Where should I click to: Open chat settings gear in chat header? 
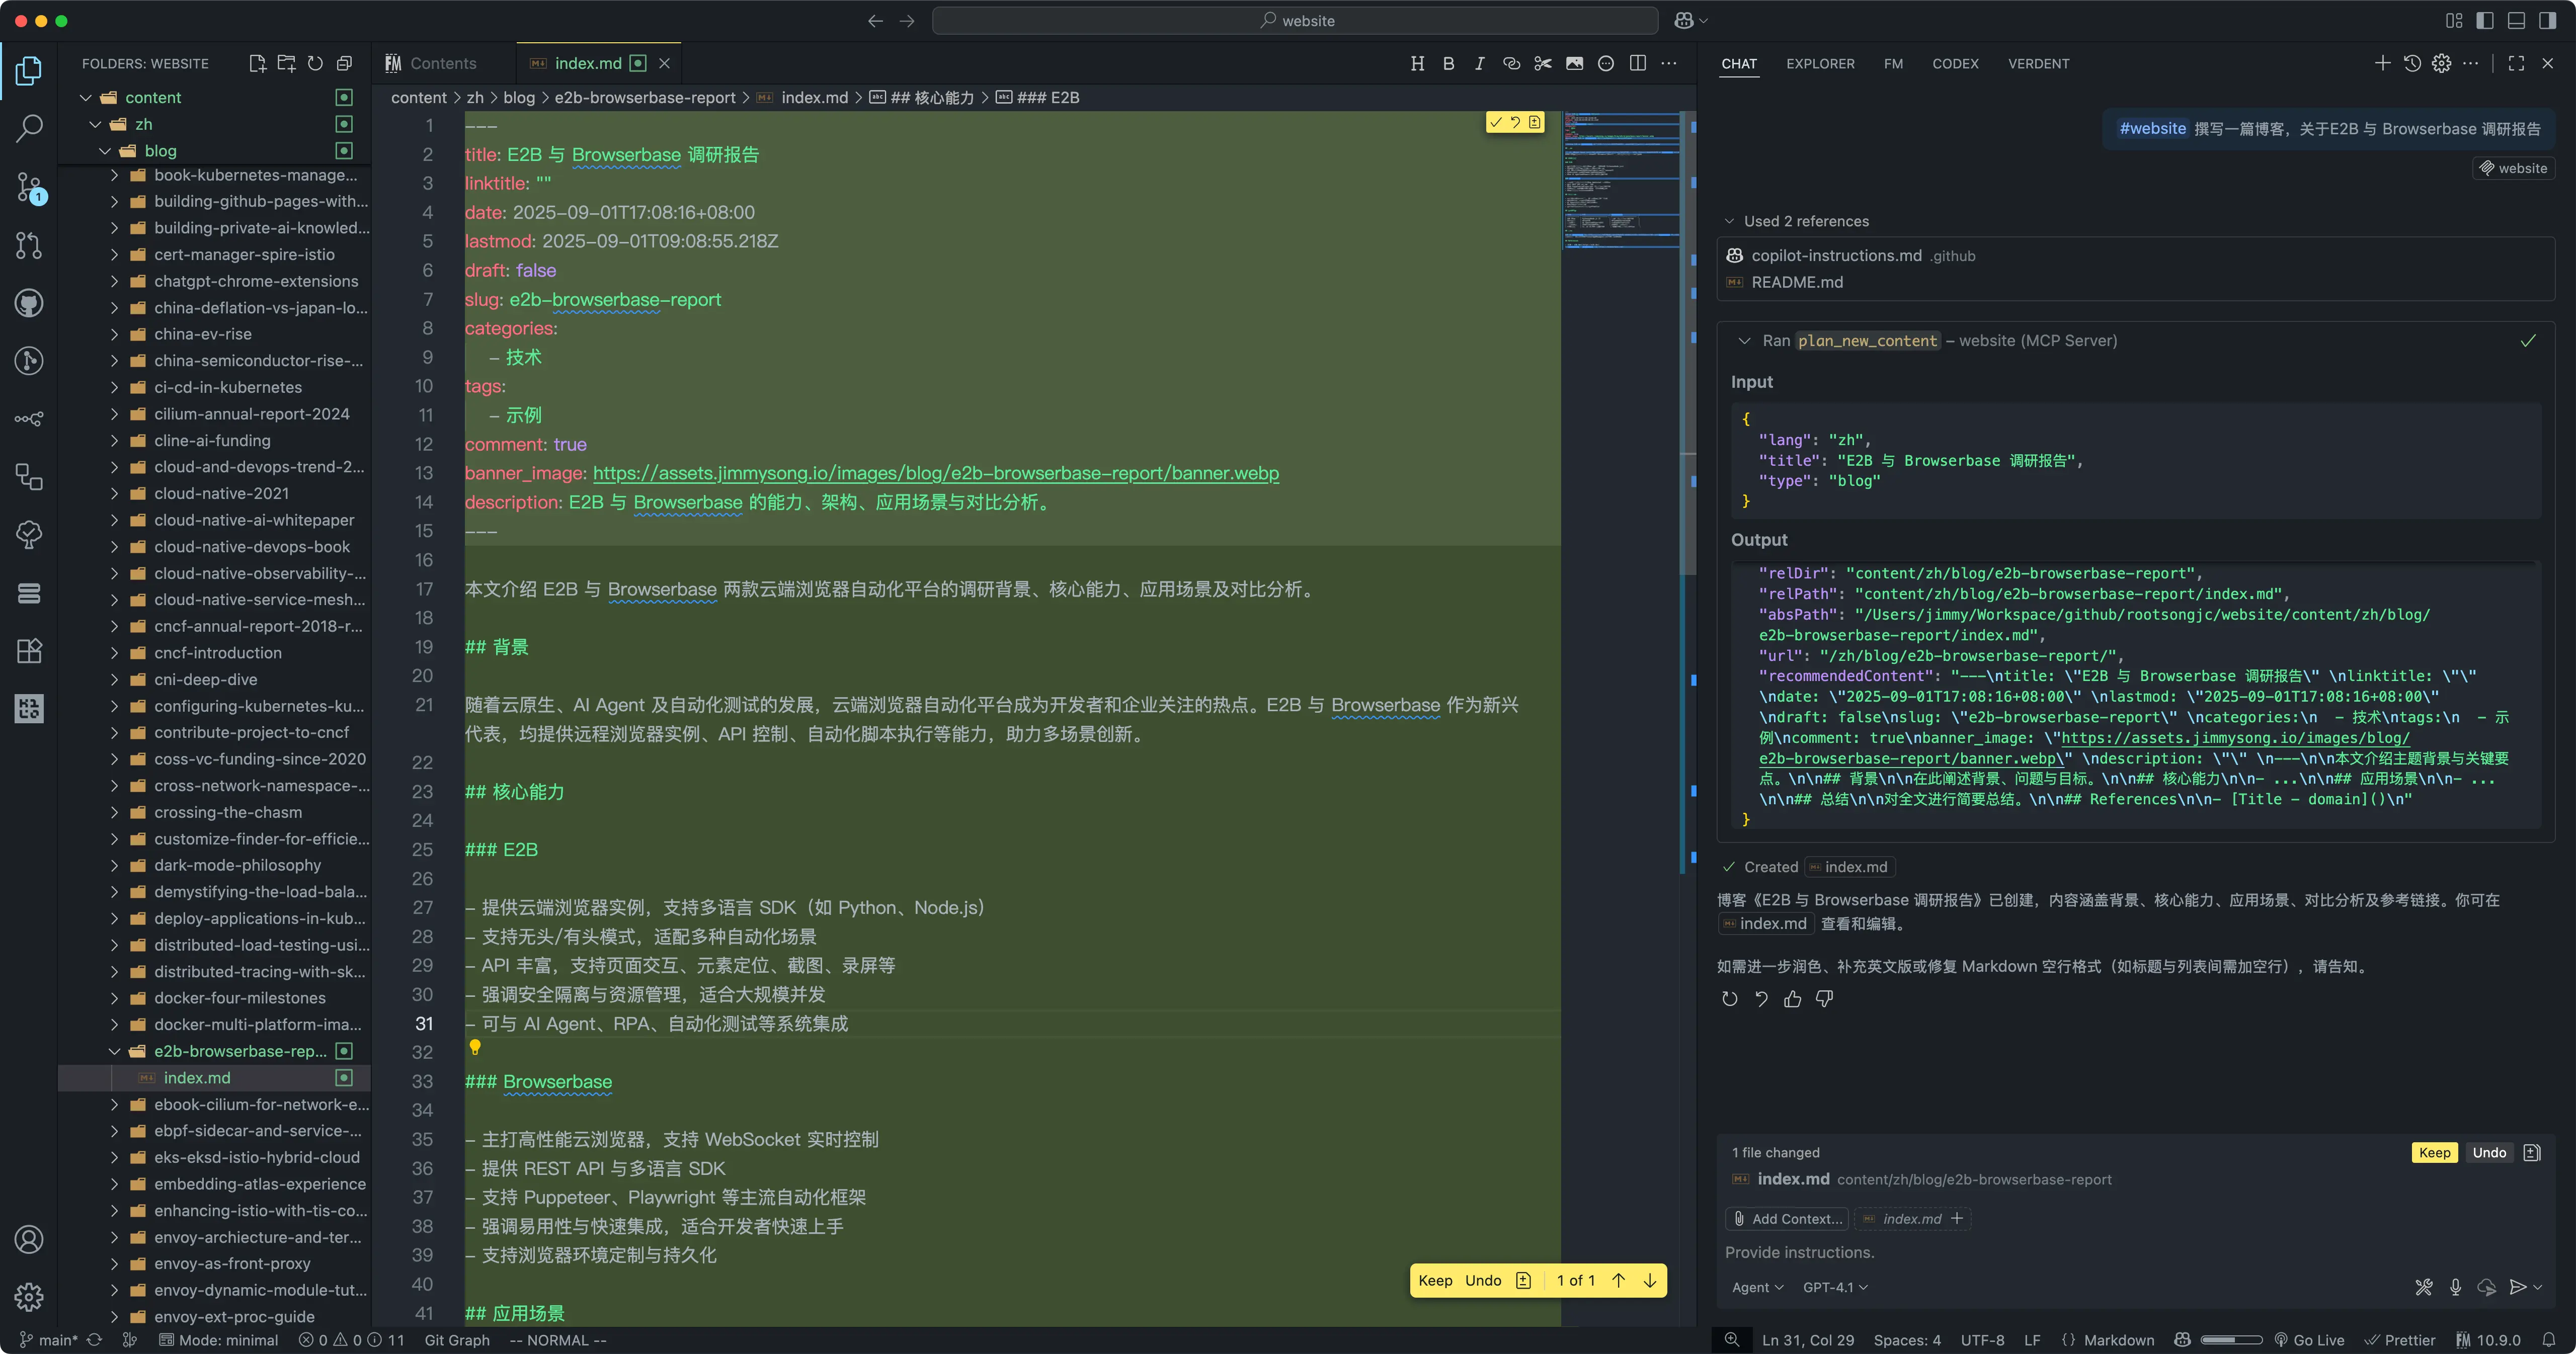click(x=2441, y=63)
